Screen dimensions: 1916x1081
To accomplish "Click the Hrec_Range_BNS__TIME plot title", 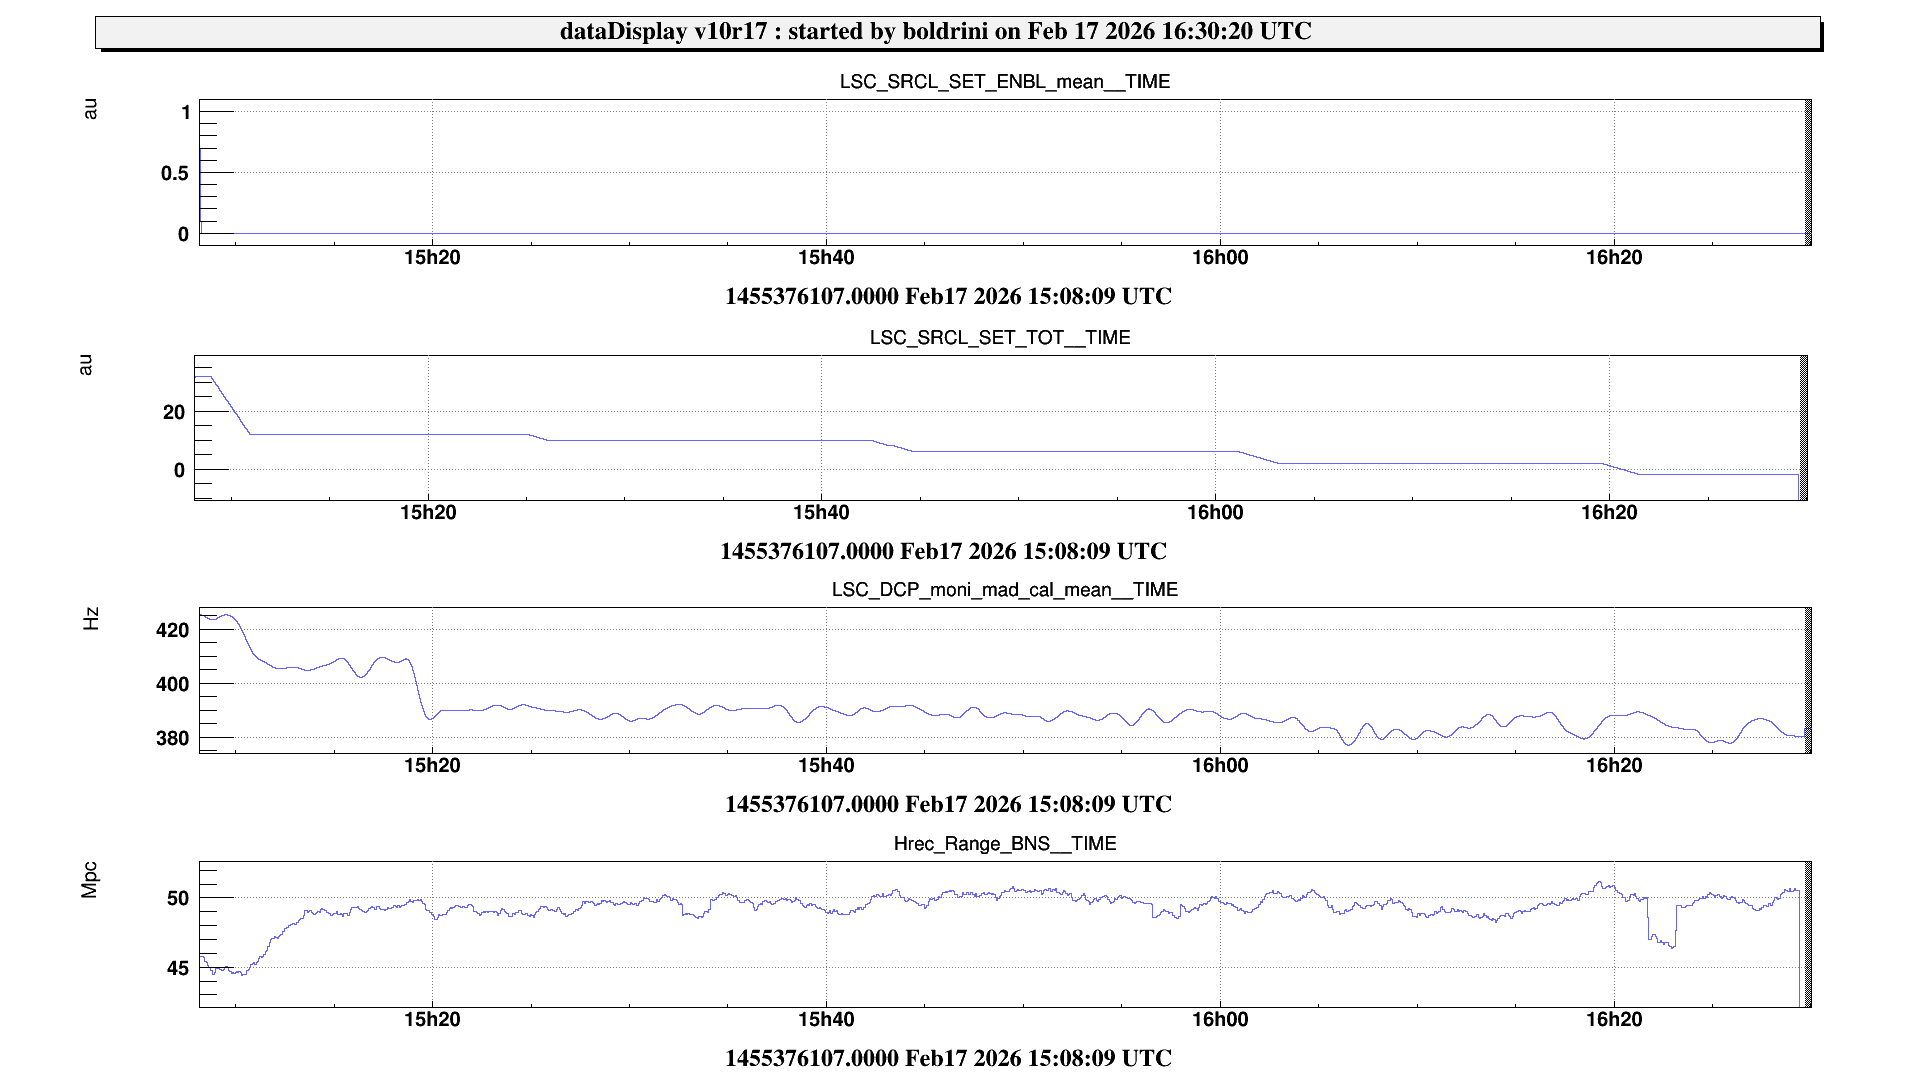I will [1004, 844].
